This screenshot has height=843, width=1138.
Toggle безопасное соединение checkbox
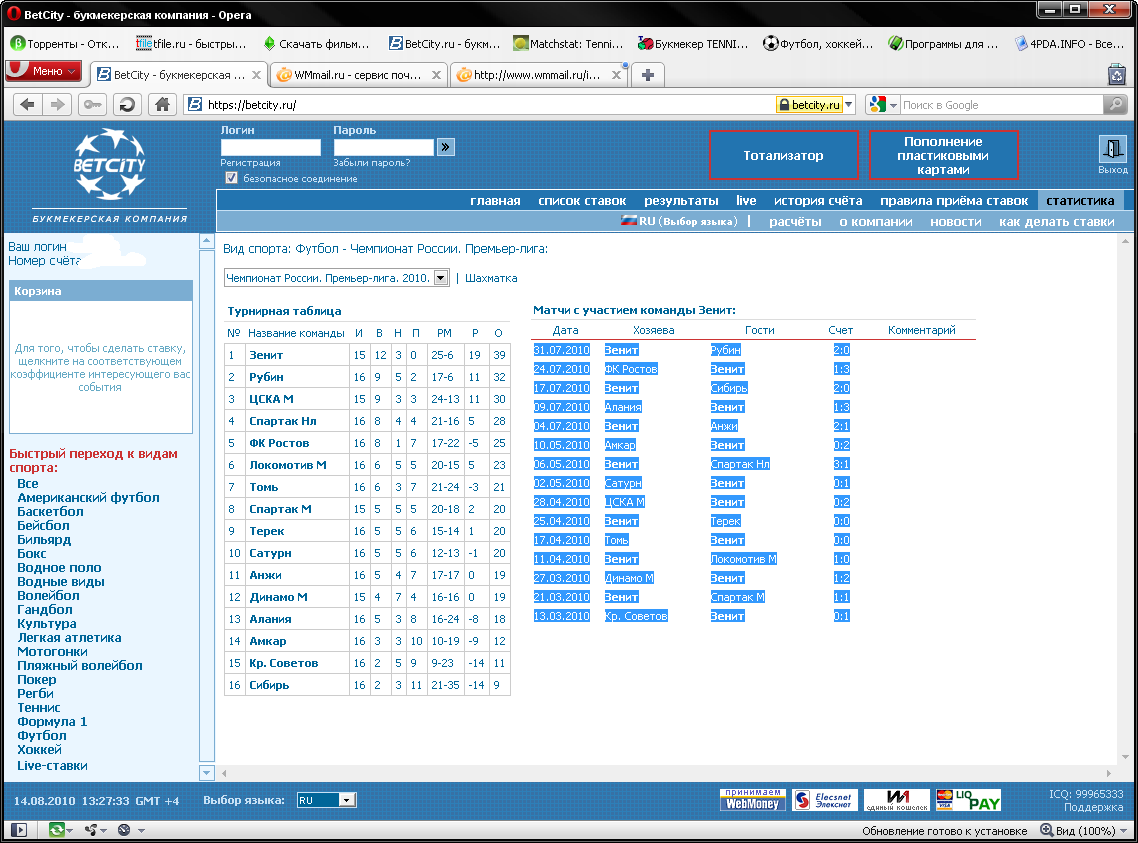[232, 178]
